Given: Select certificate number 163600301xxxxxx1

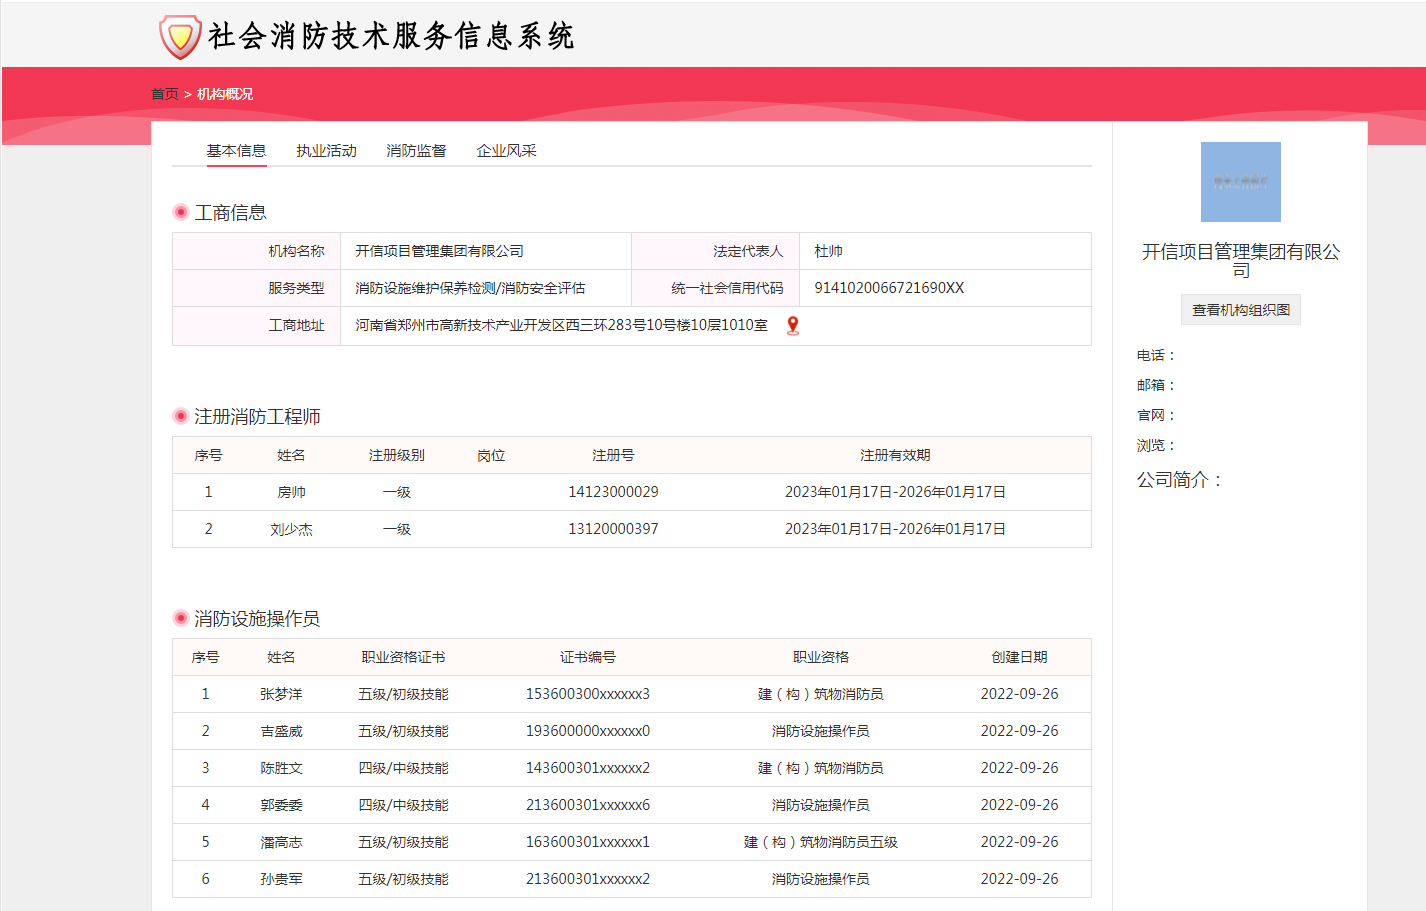Looking at the screenshot, I should 588,842.
